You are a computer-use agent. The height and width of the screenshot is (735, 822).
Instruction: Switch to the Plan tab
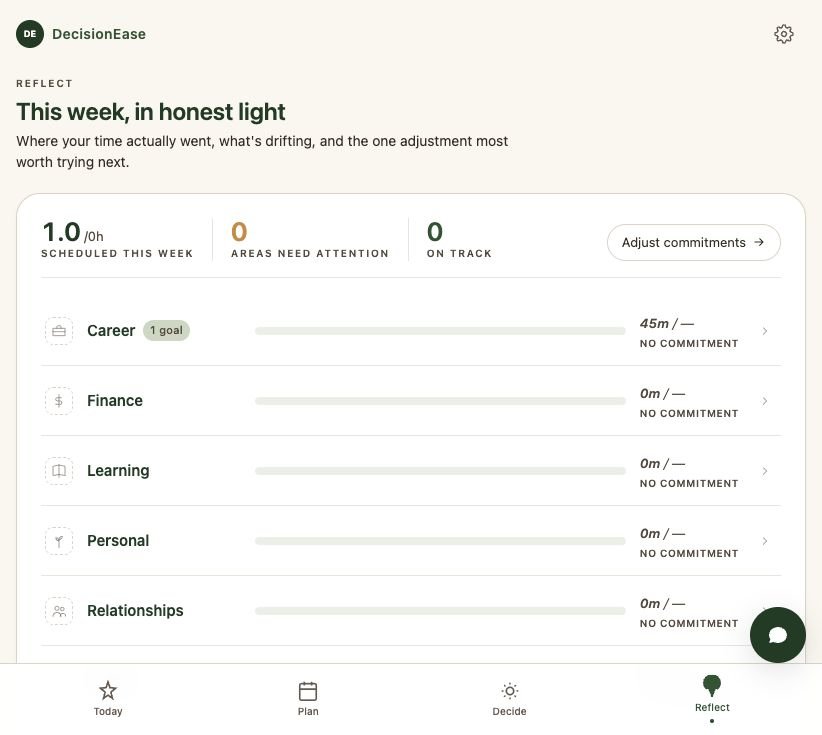tap(308, 698)
